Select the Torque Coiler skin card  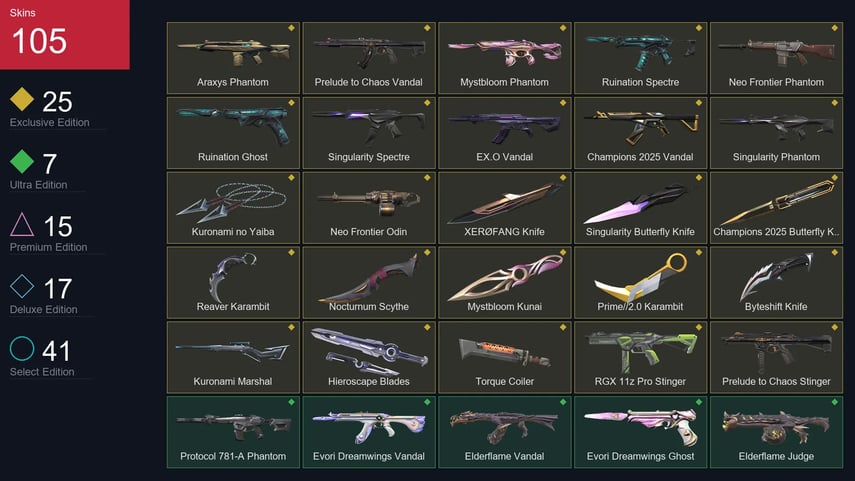coord(504,357)
